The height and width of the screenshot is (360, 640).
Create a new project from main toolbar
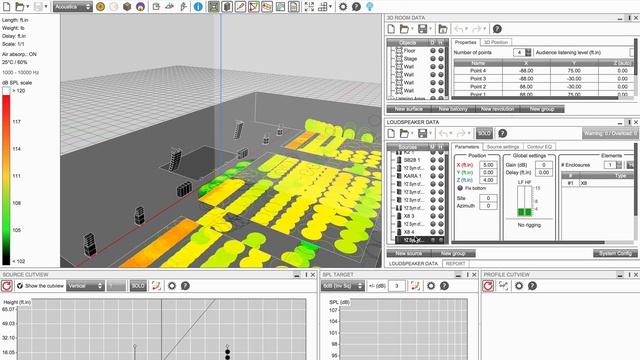7,7
